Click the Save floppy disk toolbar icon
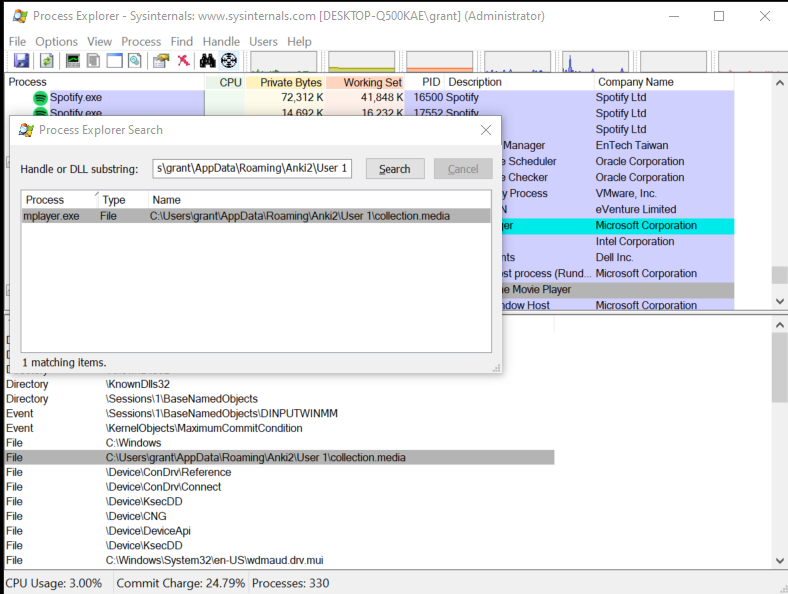Viewport: 788px width, 594px height. [21, 61]
